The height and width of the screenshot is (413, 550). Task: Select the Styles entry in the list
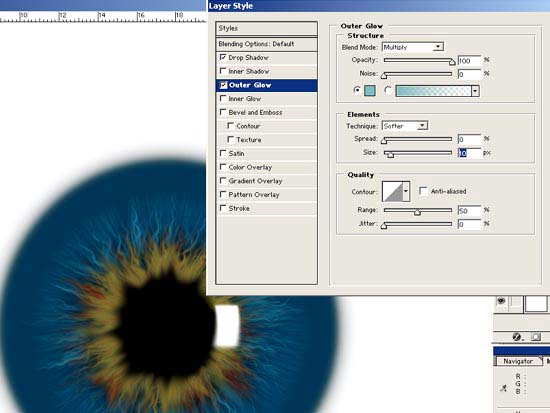267,28
